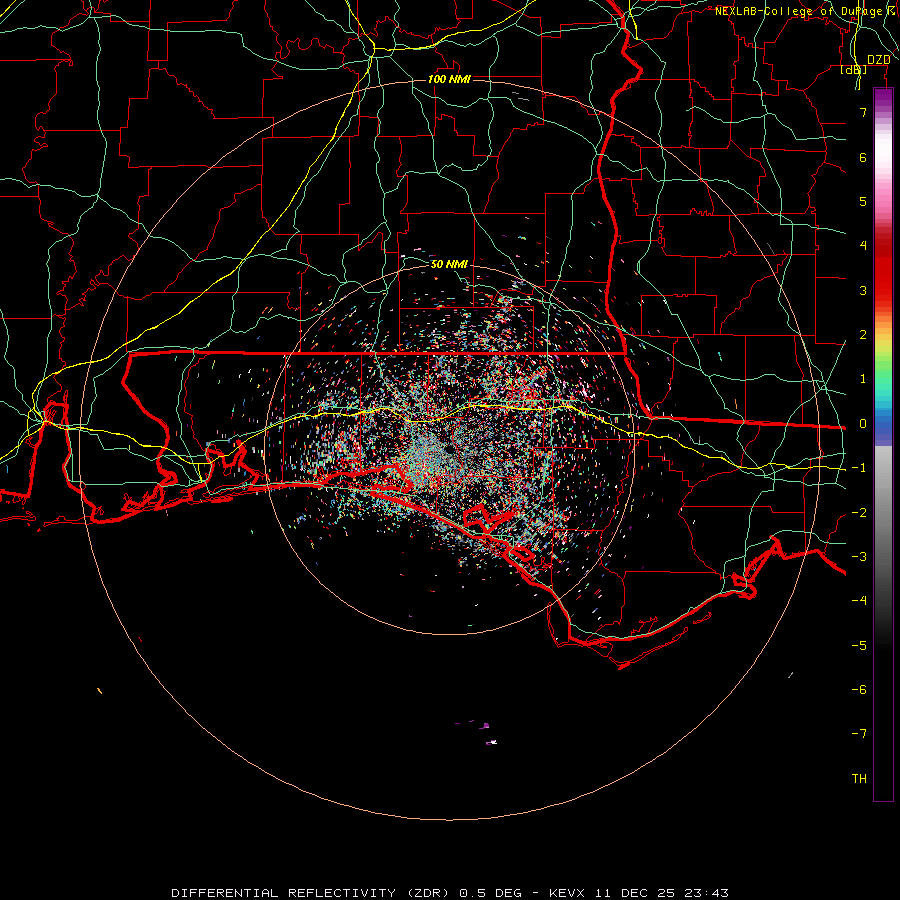Click the "5" value on the color scale

coord(863,201)
